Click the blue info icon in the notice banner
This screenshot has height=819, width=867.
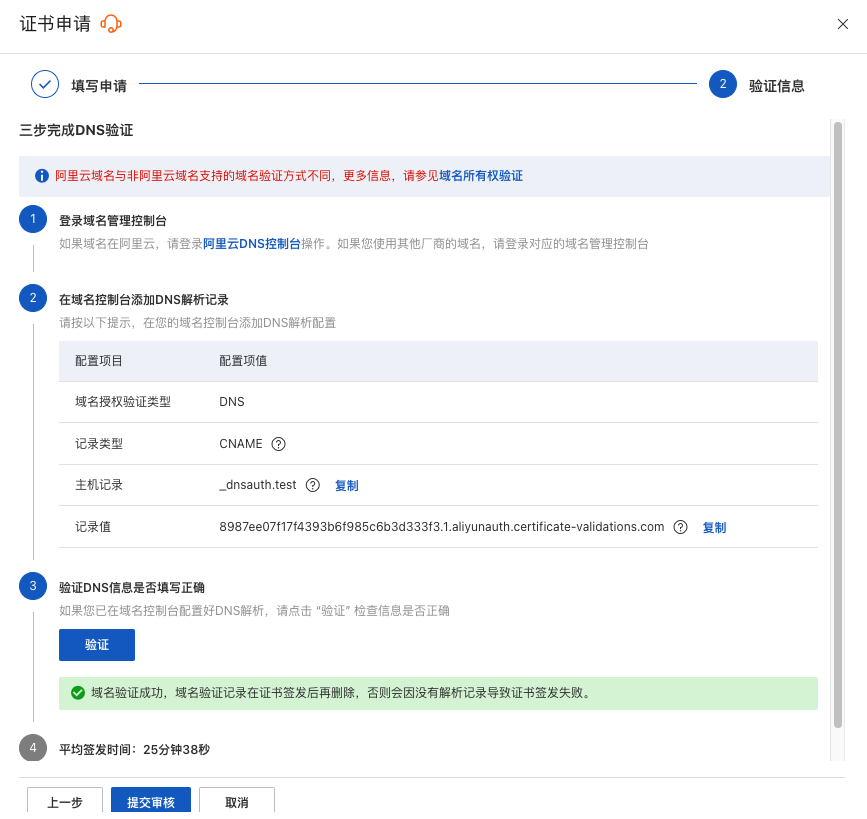(x=42, y=176)
